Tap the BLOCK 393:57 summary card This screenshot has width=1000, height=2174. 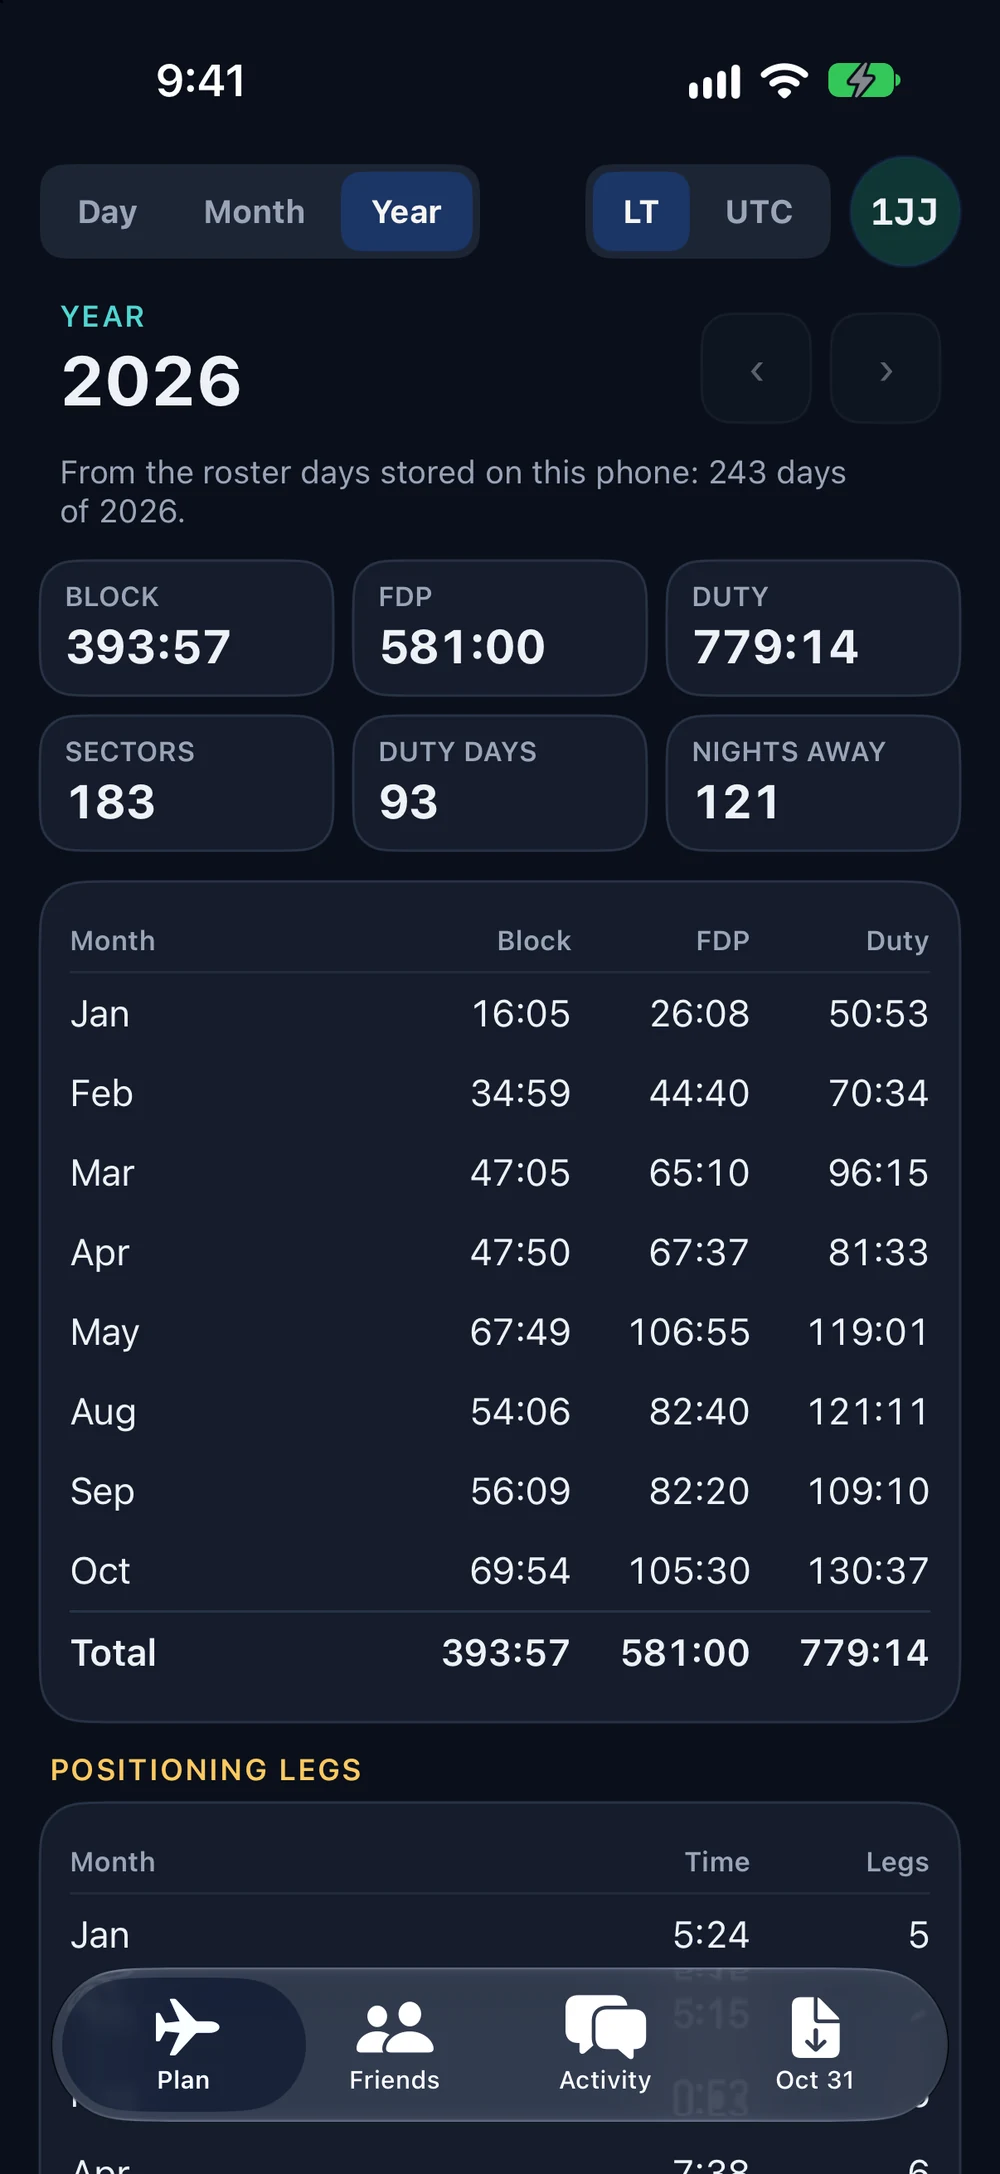click(187, 628)
